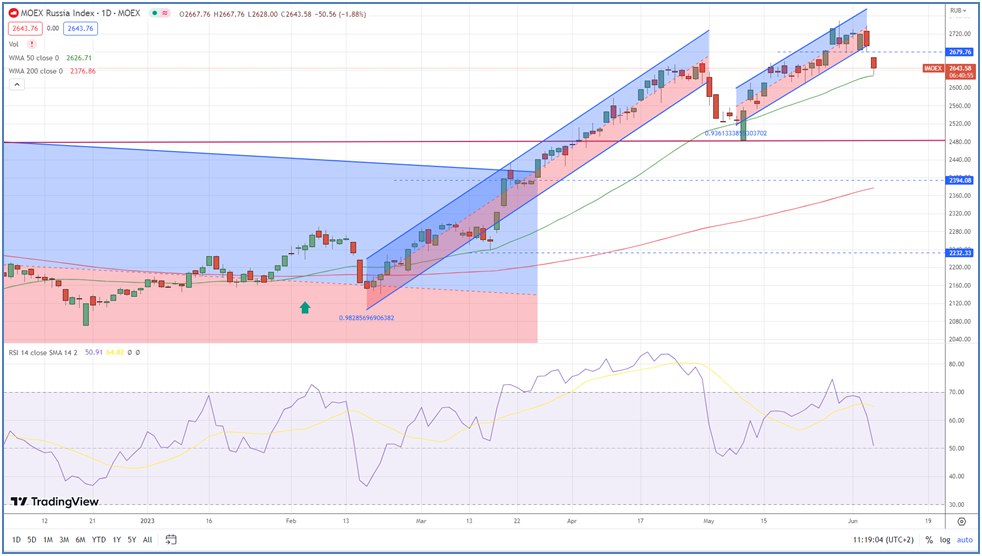Click the blue buy price 2643.76 button

(80, 28)
